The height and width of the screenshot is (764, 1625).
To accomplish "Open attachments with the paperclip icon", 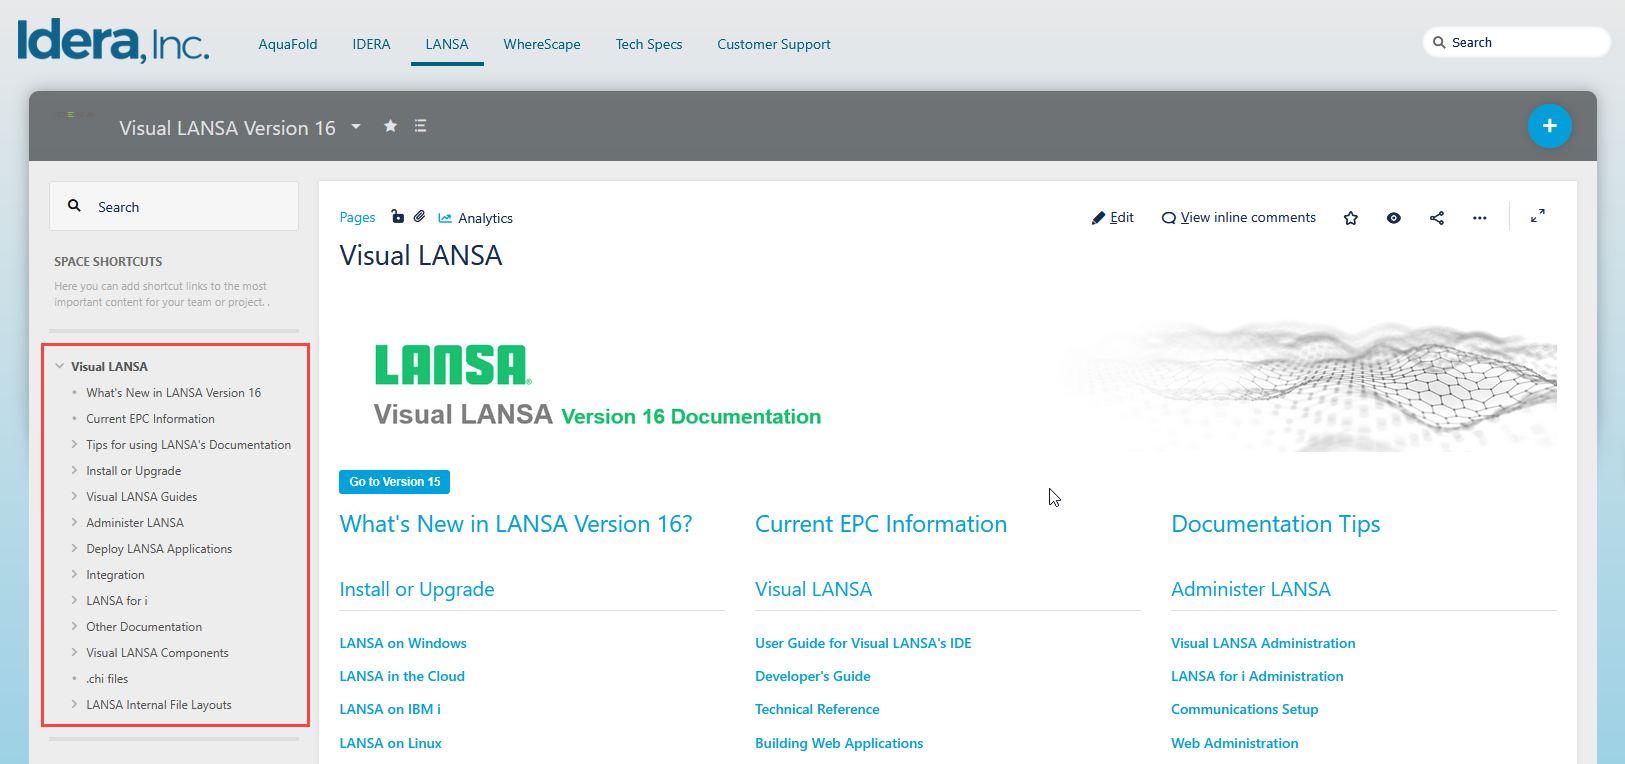I will (420, 216).
